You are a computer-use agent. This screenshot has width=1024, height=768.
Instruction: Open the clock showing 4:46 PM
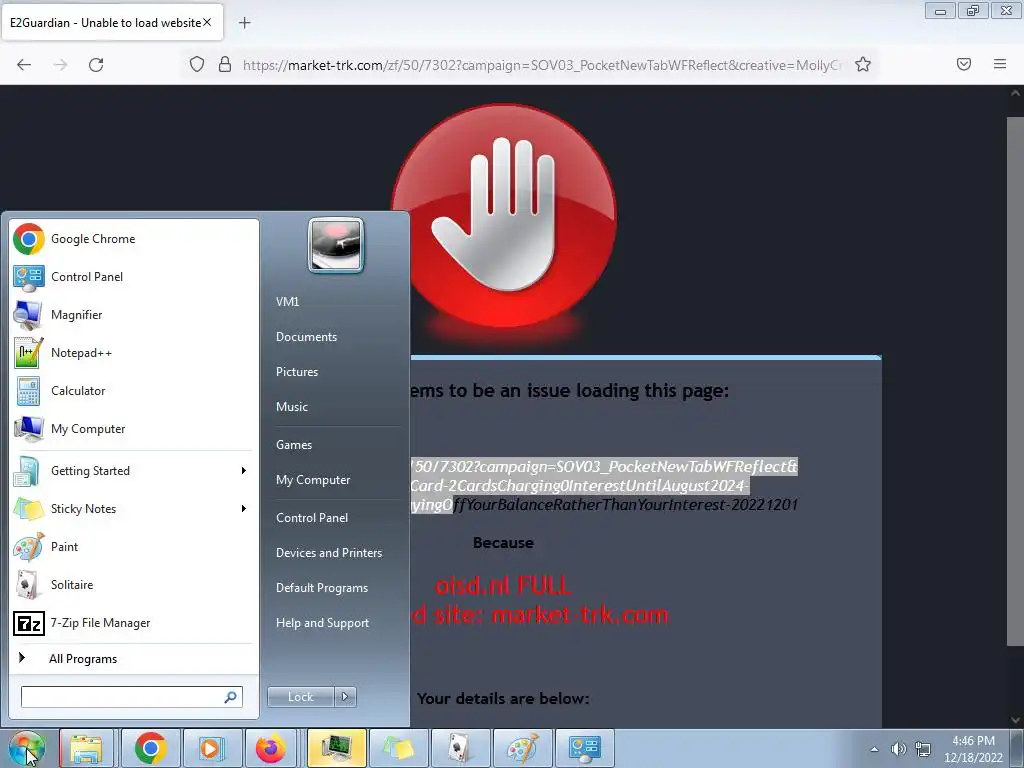coord(973,749)
